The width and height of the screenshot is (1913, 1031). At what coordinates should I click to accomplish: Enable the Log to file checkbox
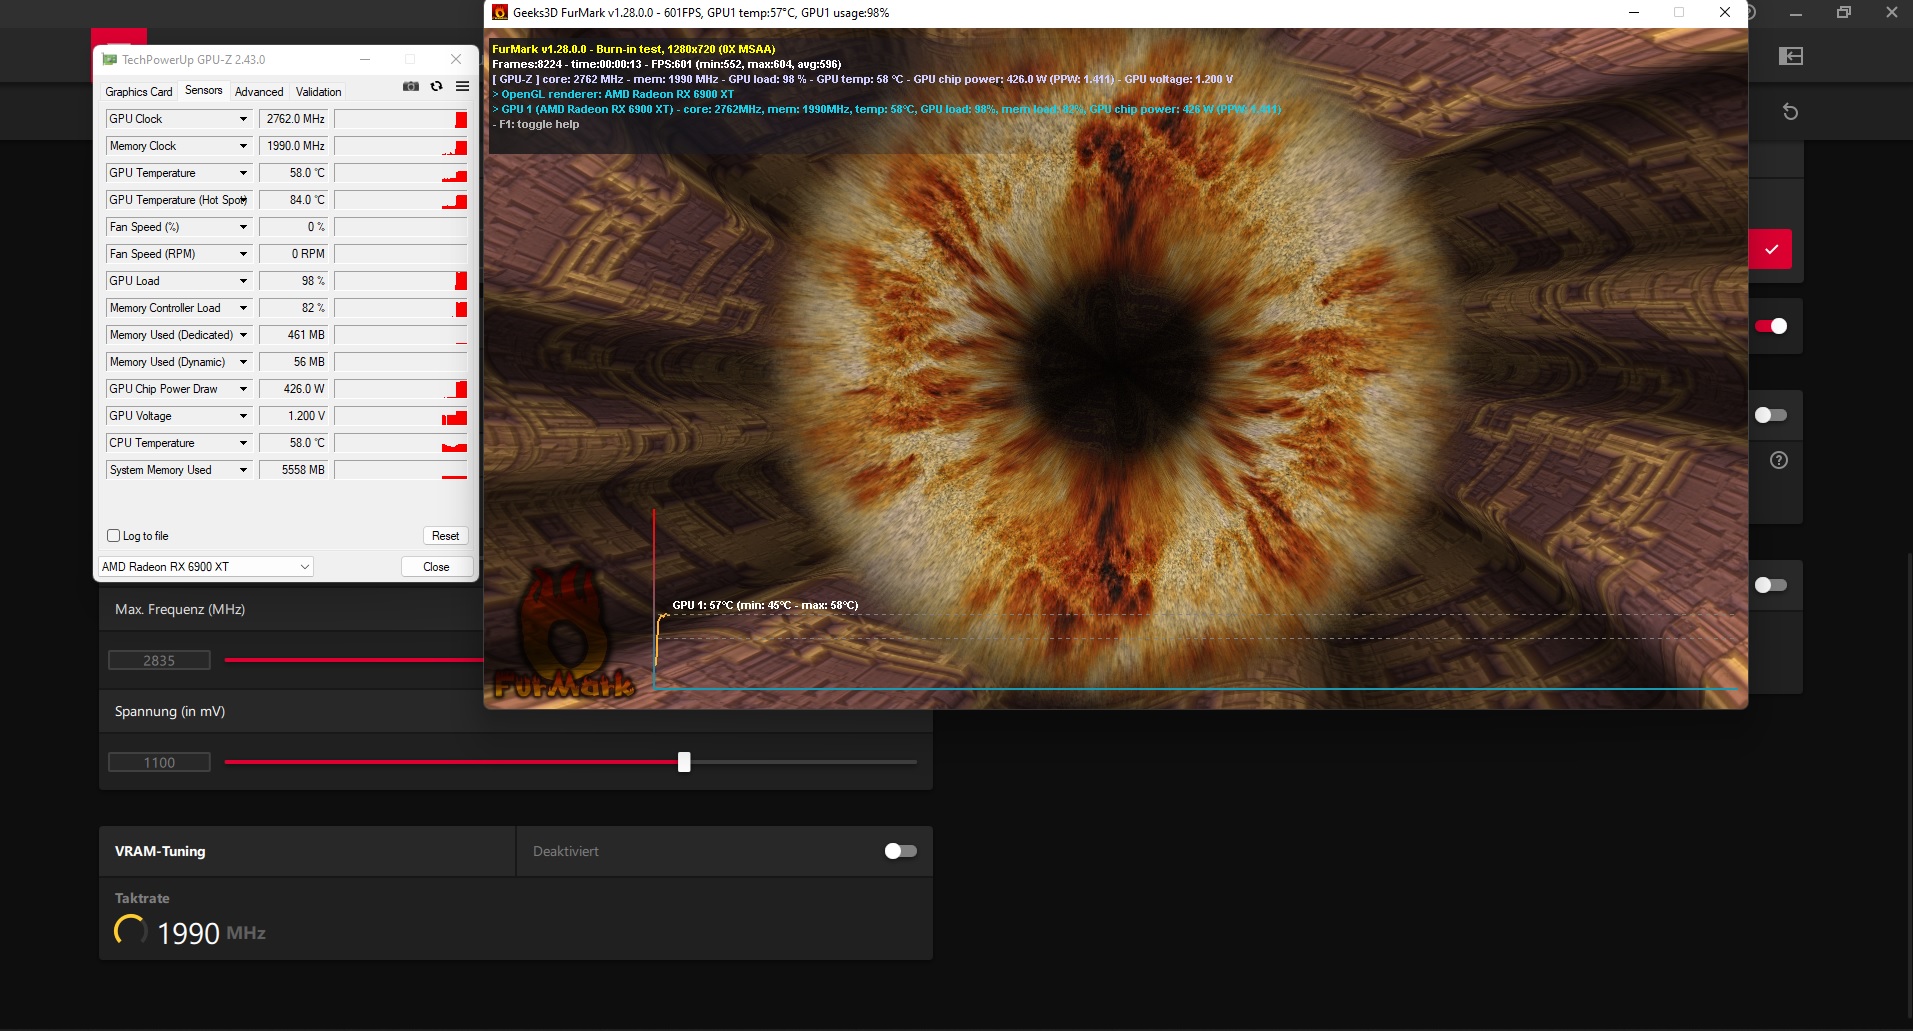pyautogui.click(x=113, y=536)
